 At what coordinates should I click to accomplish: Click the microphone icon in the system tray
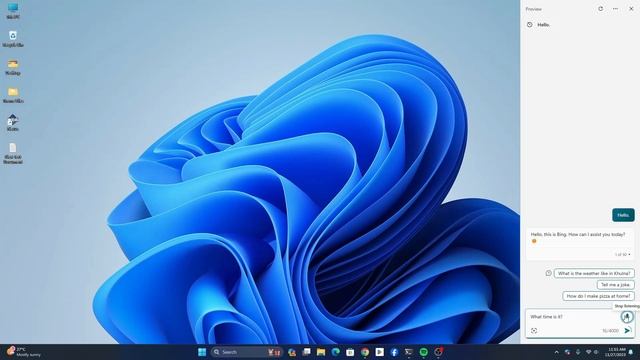coord(578,352)
